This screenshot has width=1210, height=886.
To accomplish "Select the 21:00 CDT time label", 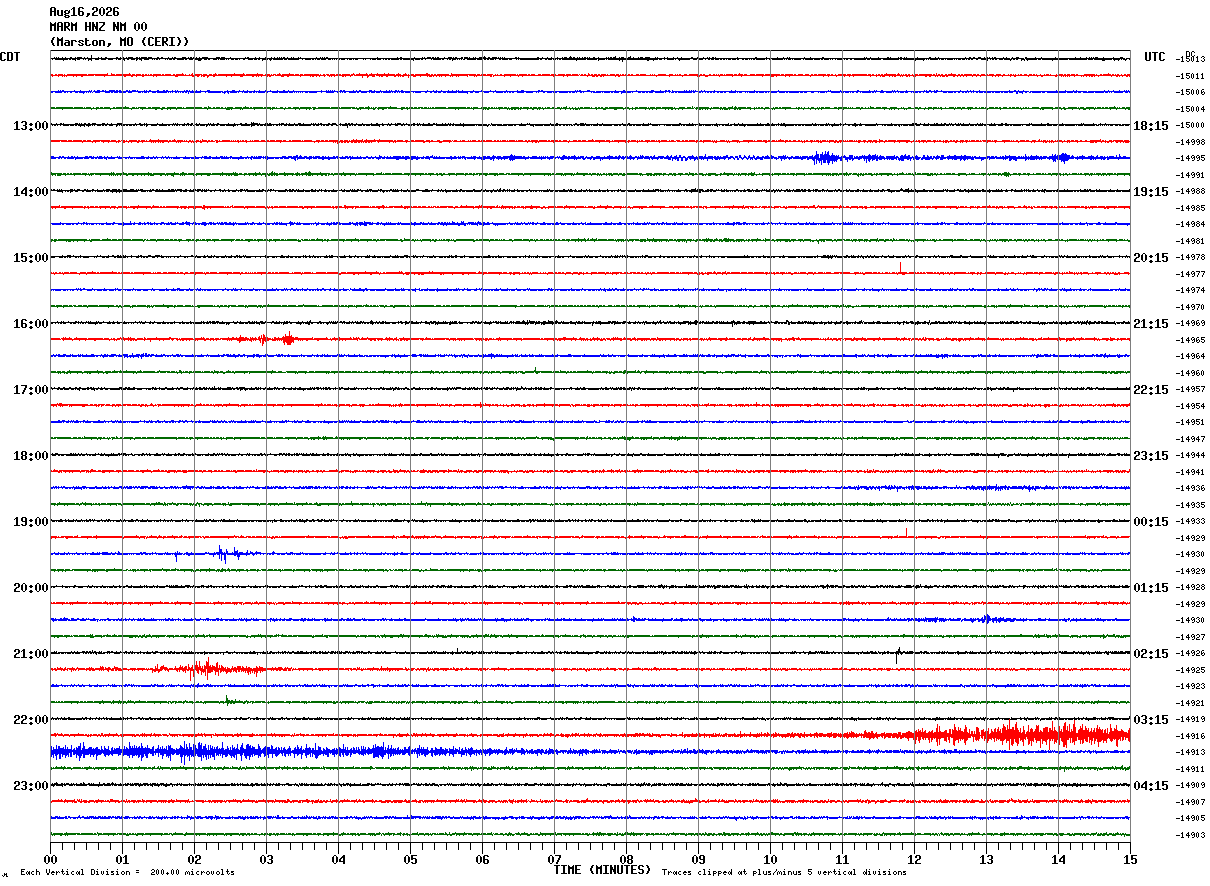I will pos(30,654).
